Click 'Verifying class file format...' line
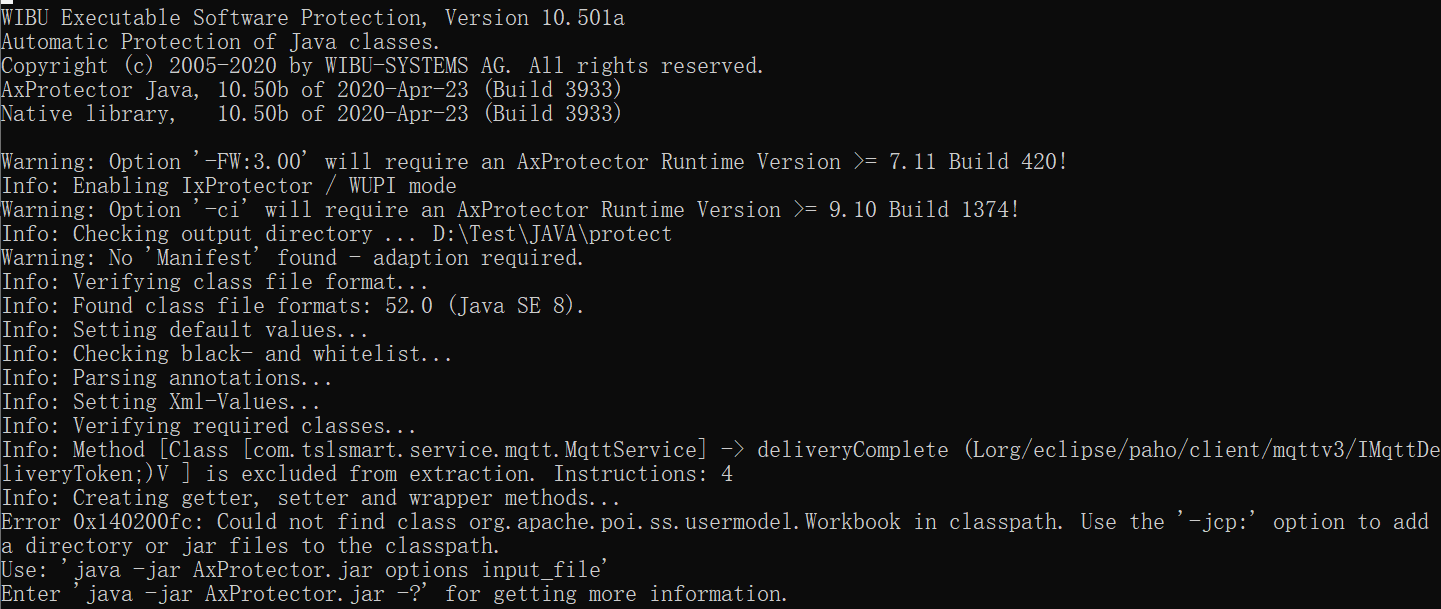 click(x=214, y=282)
